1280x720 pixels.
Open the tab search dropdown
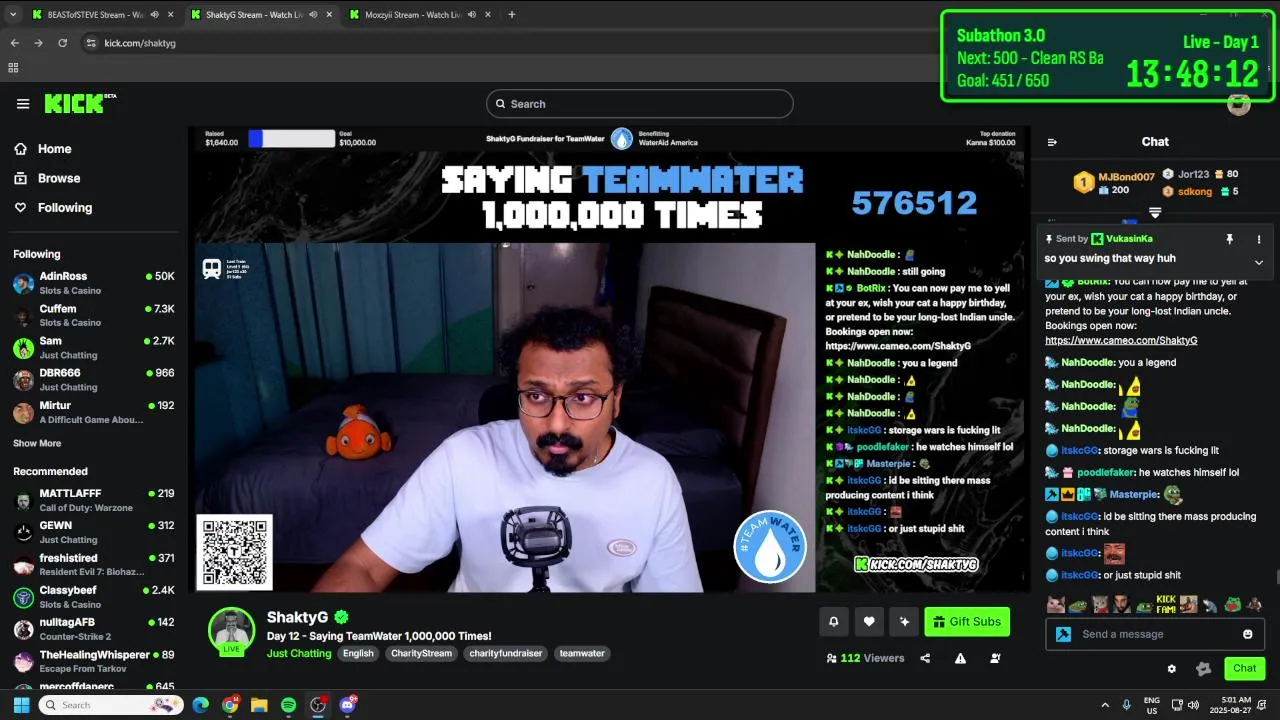point(12,15)
